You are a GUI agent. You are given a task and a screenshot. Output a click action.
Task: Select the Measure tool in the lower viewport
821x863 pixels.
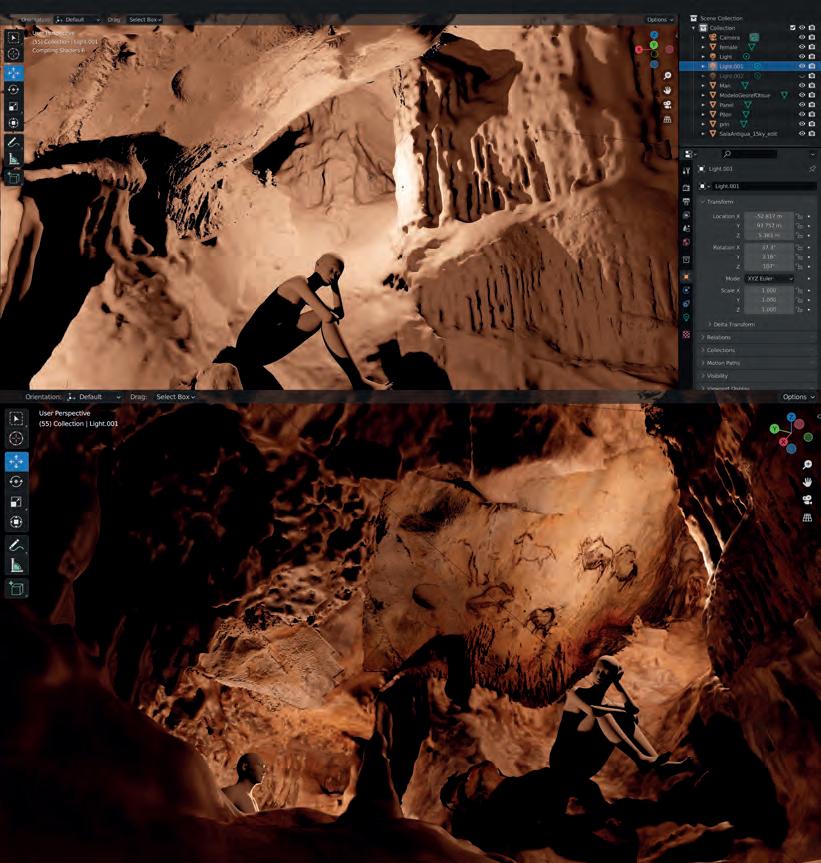[x=16, y=565]
